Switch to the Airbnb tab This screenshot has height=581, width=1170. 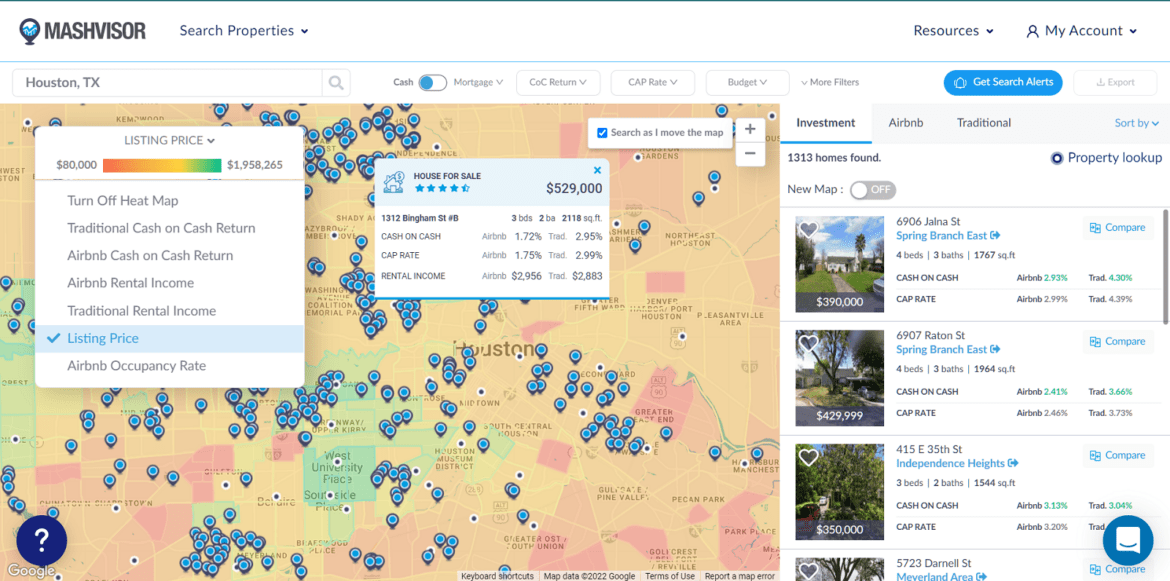(905, 122)
